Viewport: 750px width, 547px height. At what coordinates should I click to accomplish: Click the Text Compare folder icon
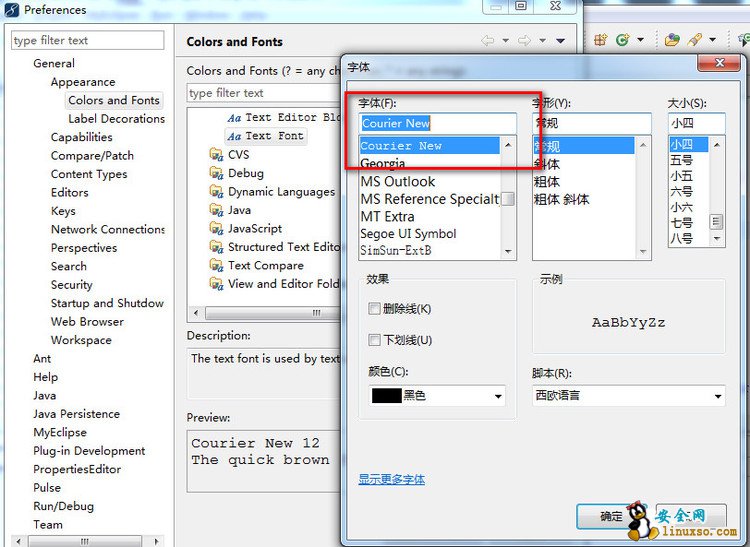pyautogui.click(x=217, y=265)
